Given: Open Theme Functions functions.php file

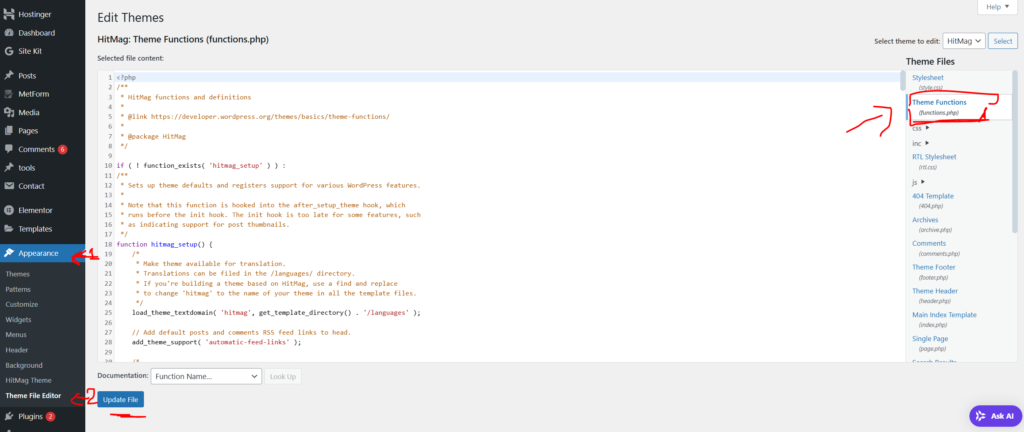Looking at the screenshot, I should 939,102.
